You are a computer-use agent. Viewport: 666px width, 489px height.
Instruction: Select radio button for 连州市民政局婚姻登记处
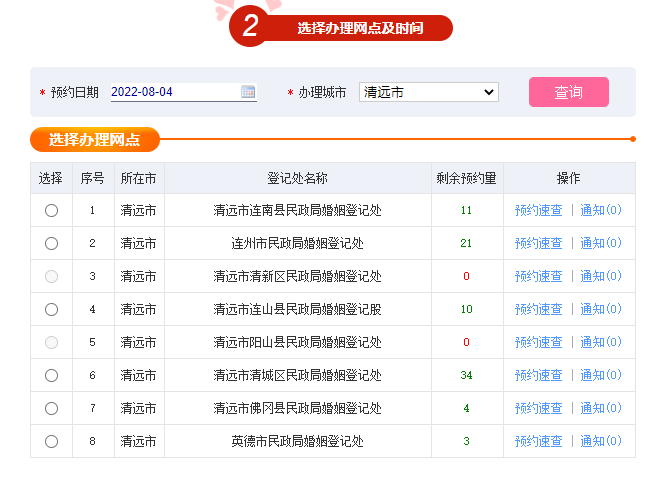[x=51, y=243]
